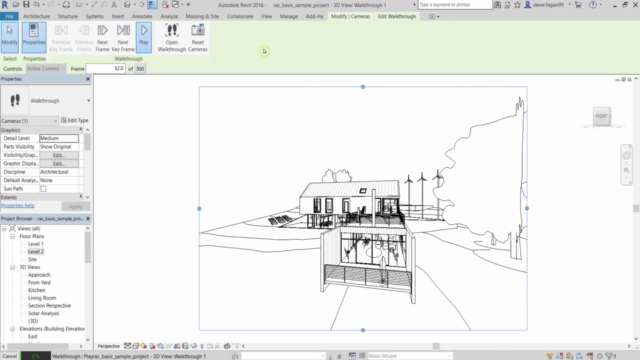Click the top-center crop region grip
This screenshot has height=360, width=640.
[363, 87]
